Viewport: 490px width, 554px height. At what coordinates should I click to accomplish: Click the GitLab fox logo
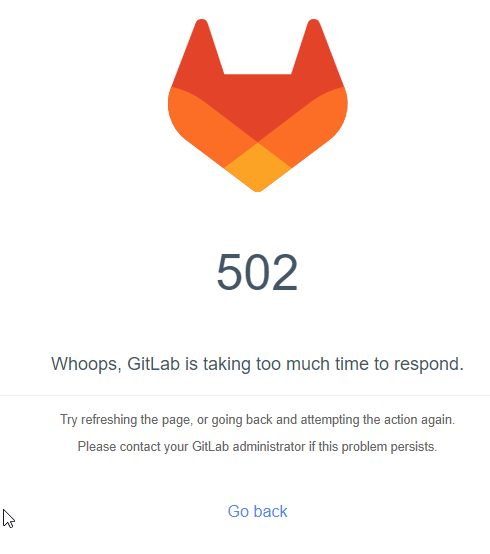tap(258, 105)
